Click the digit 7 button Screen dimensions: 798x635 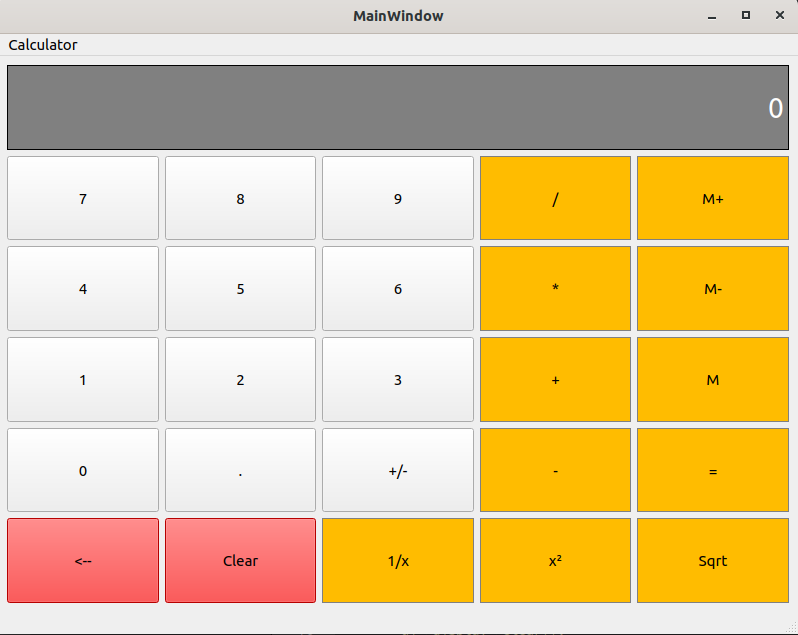(83, 198)
